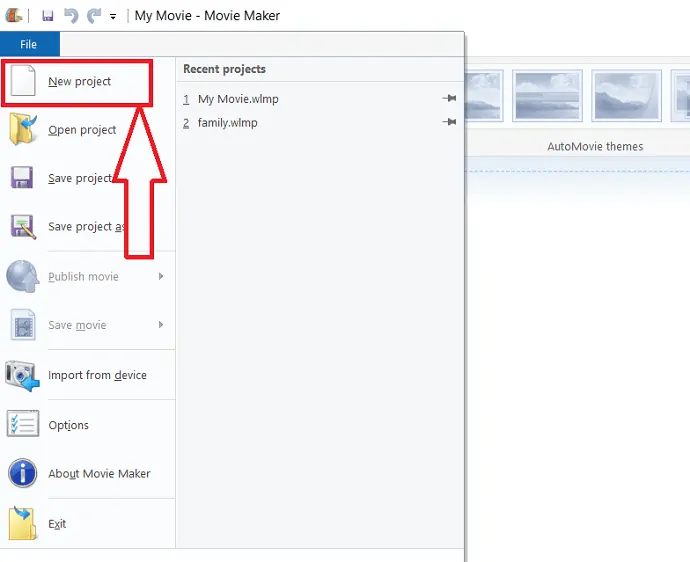Screen dimensions: 690x562
Task: Click the Redo arrow in quick access toolbar
Action: click(x=94, y=16)
